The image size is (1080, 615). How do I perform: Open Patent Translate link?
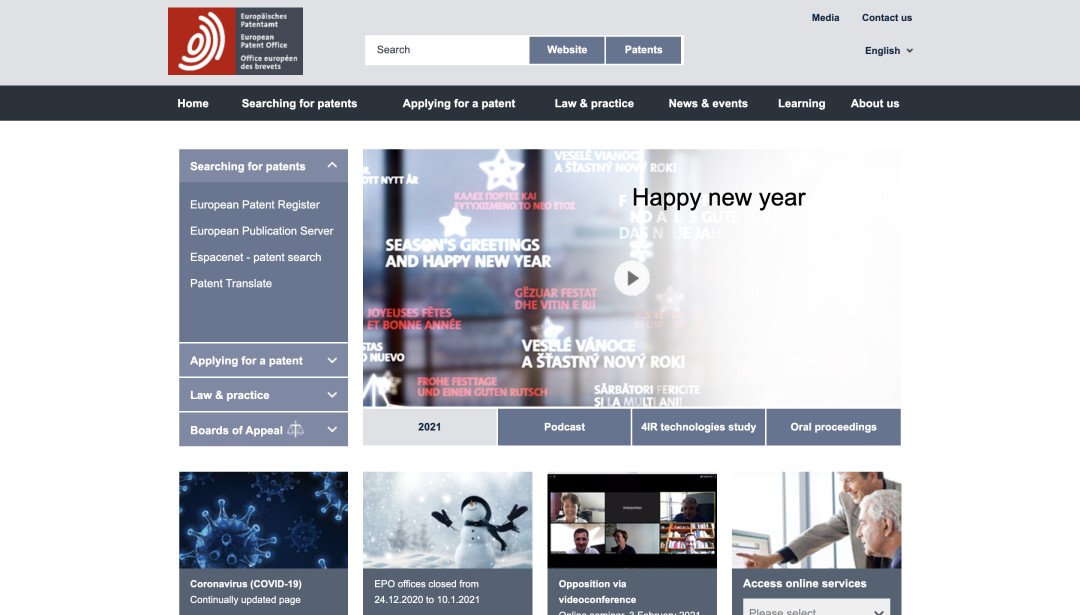pos(231,283)
